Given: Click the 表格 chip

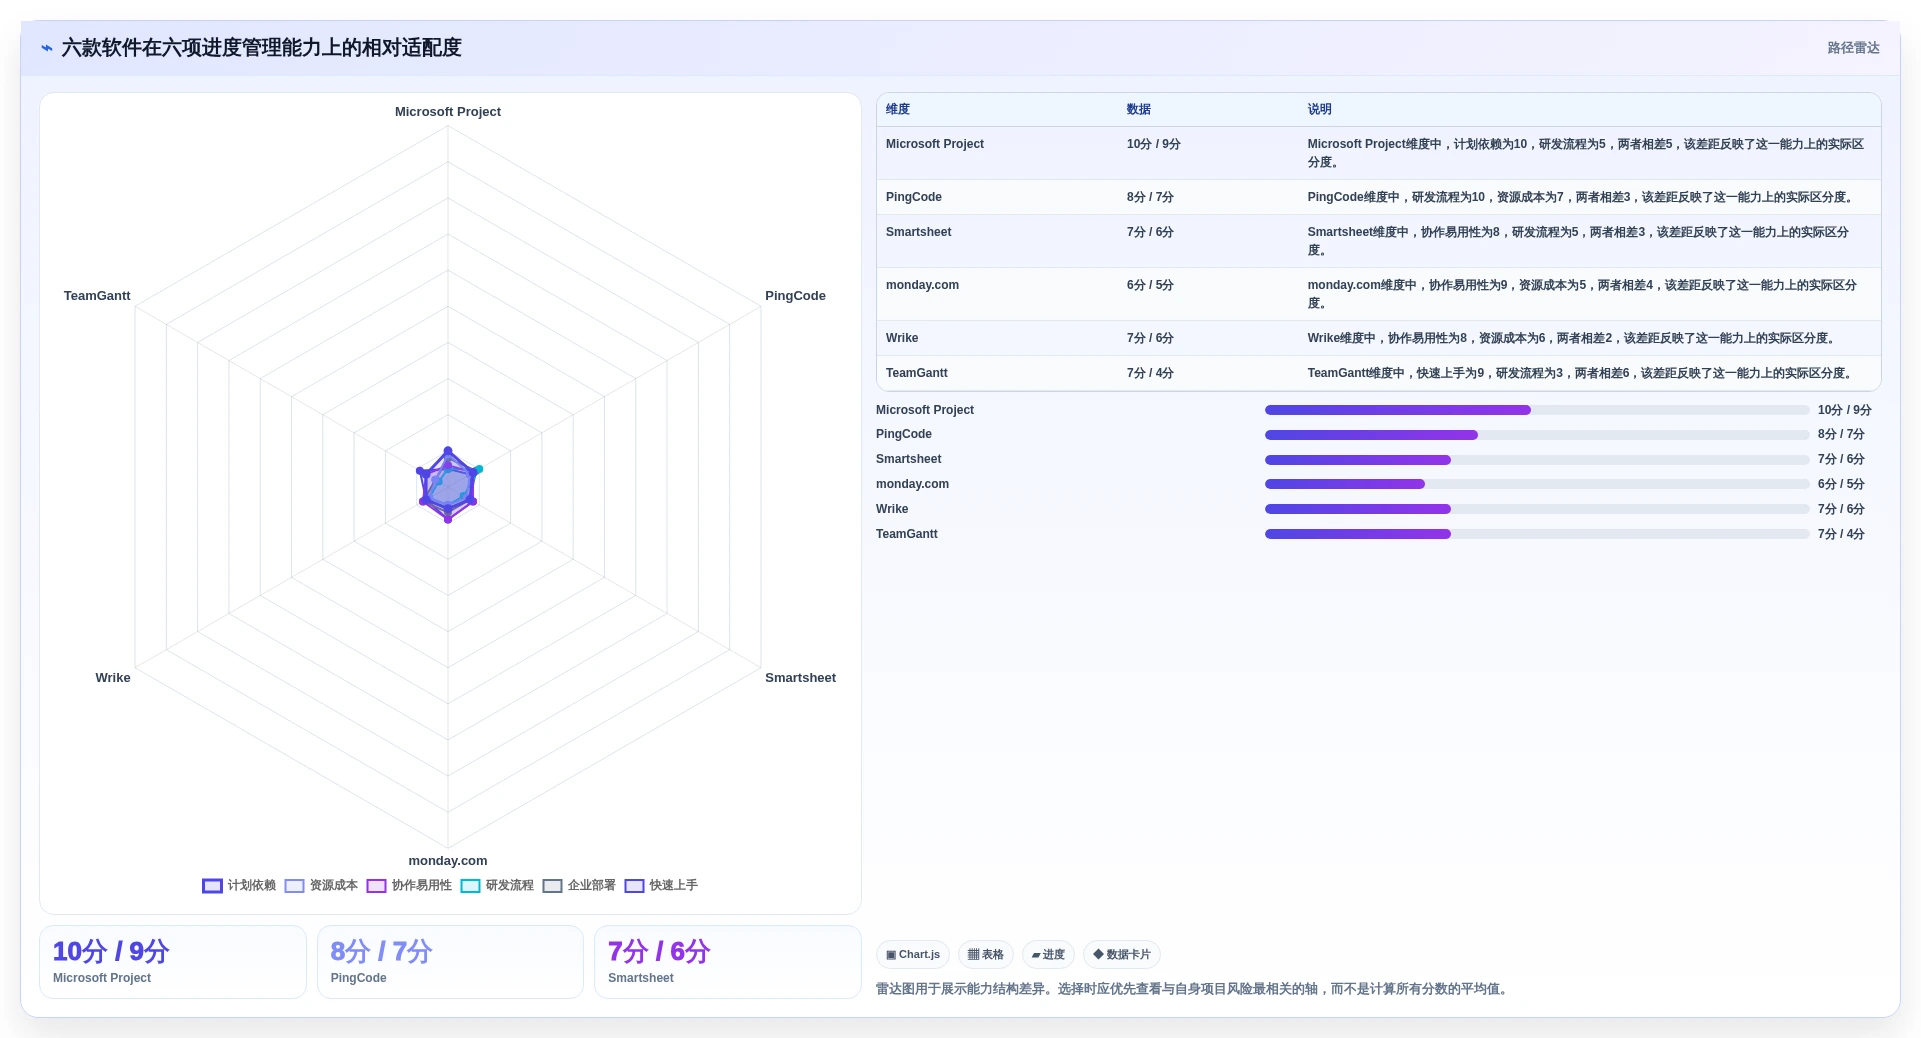Looking at the screenshot, I should click(x=986, y=955).
